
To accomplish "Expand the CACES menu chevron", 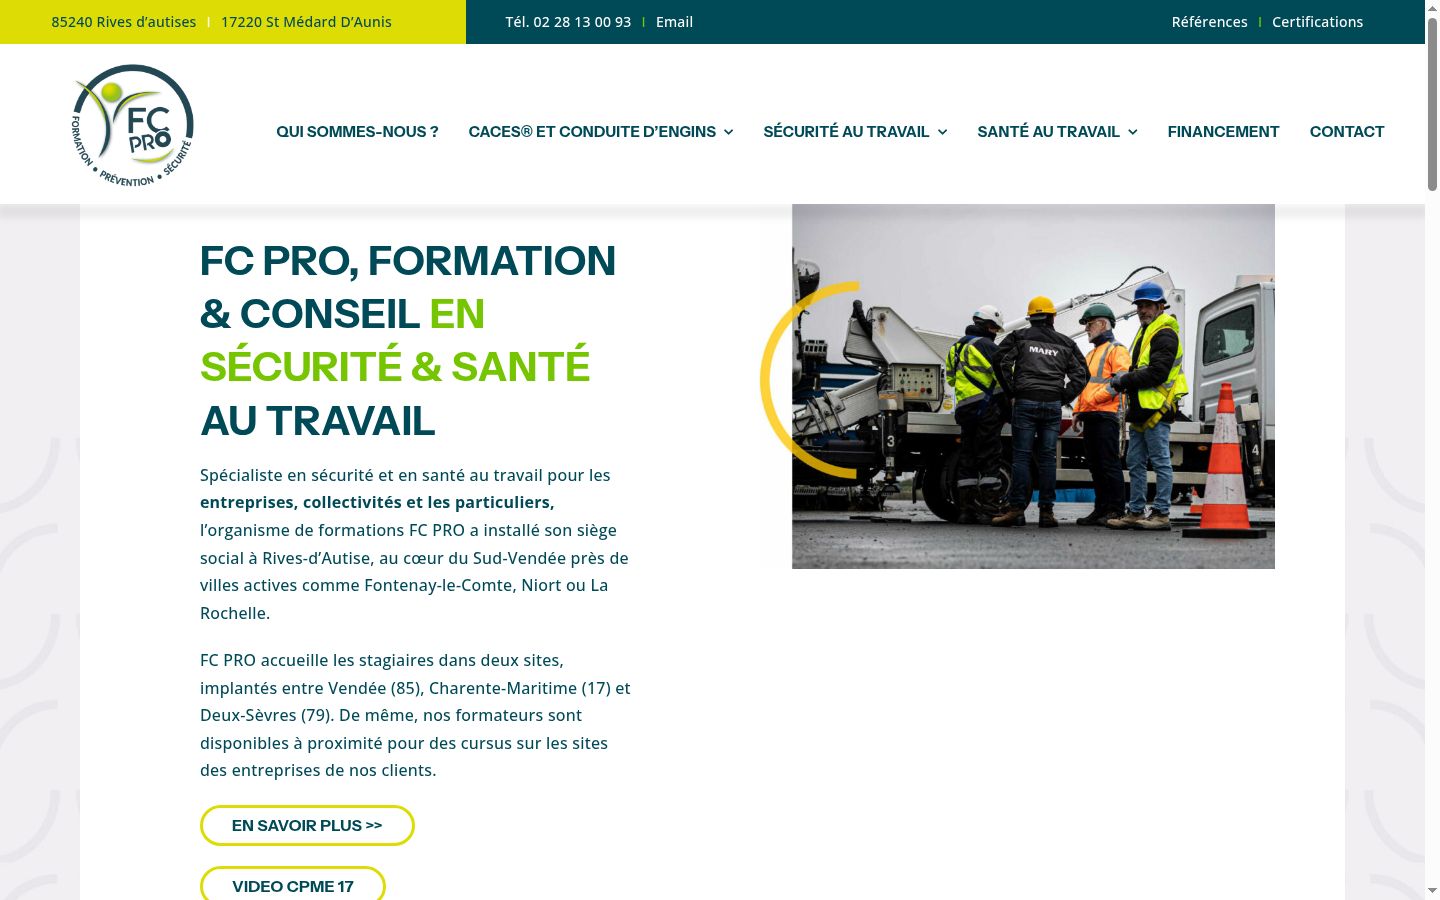I will (x=728, y=132).
